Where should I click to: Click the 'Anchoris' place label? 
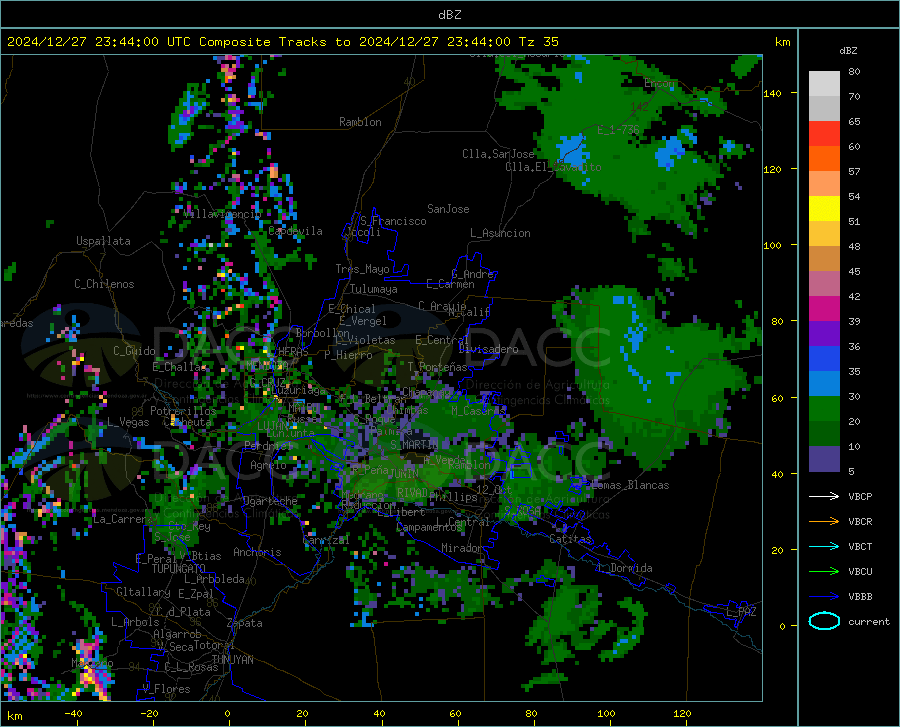coord(257,553)
